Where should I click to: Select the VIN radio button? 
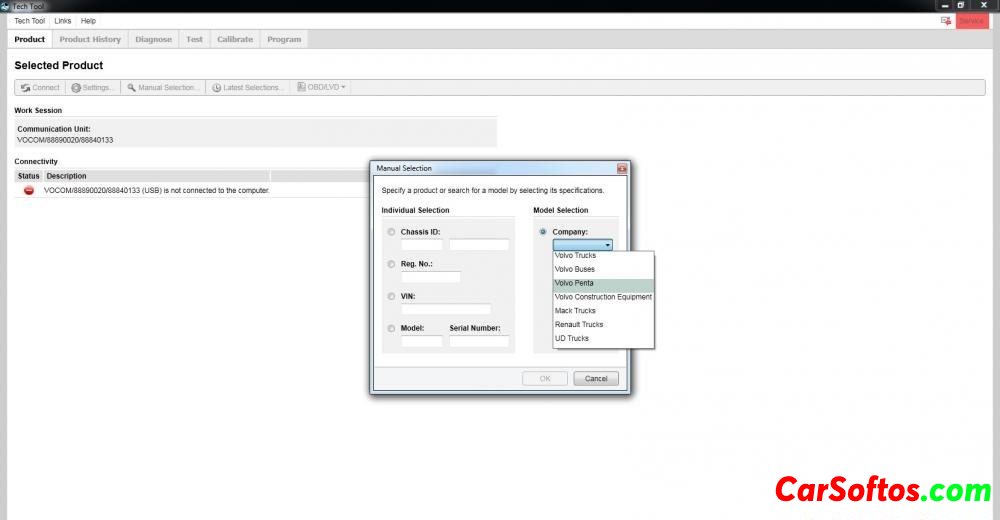(x=391, y=297)
